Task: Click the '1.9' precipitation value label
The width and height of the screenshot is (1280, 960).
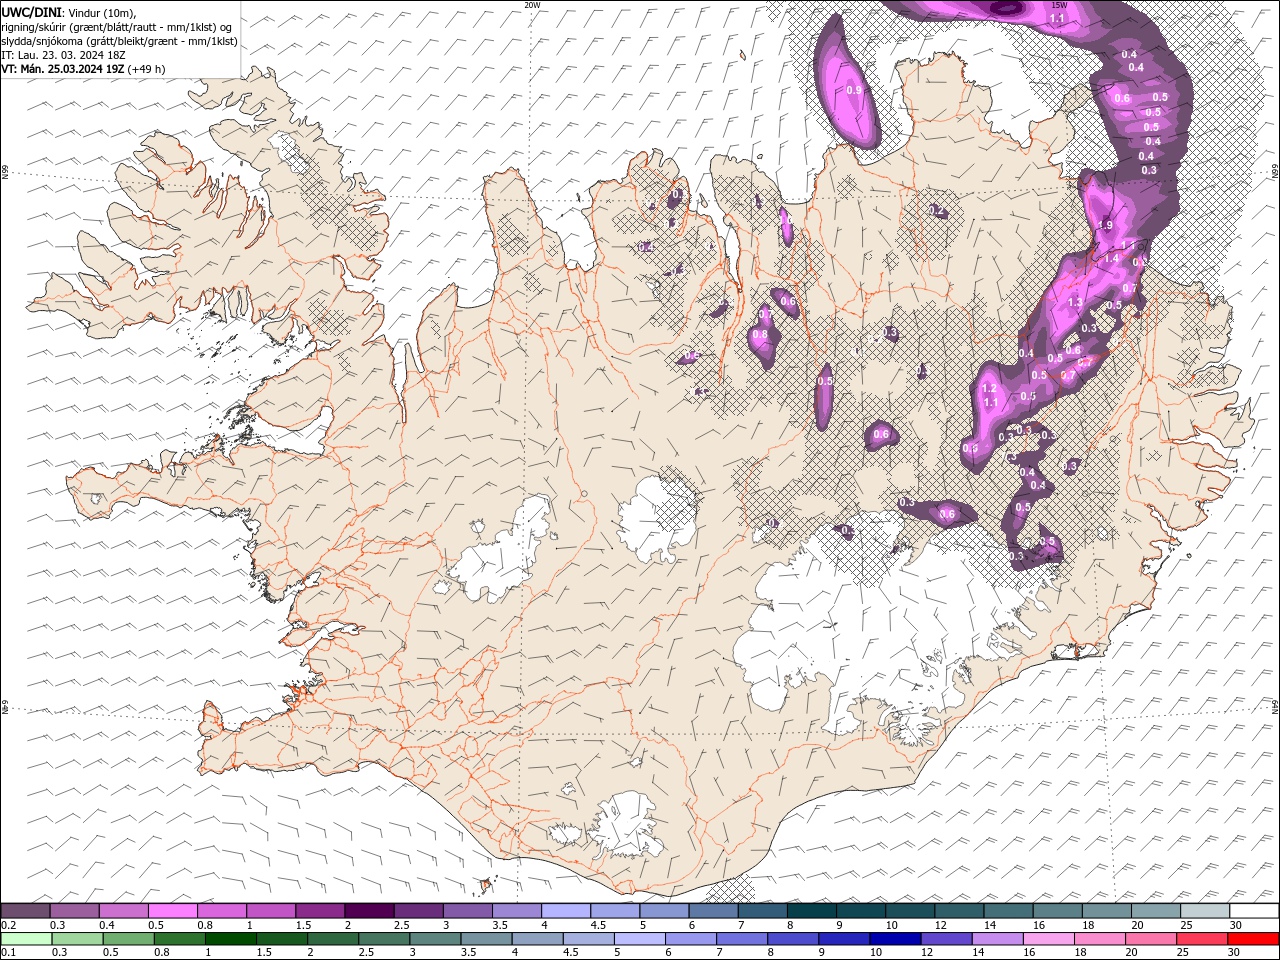Action: pyautogui.click(x=1105, y=225)
